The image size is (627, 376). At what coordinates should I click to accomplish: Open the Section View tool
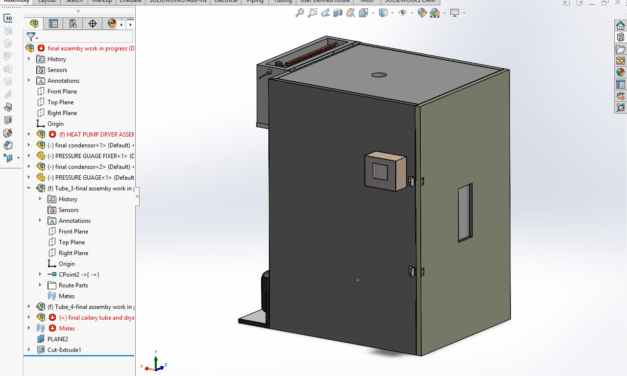click(x=338, y=13)
